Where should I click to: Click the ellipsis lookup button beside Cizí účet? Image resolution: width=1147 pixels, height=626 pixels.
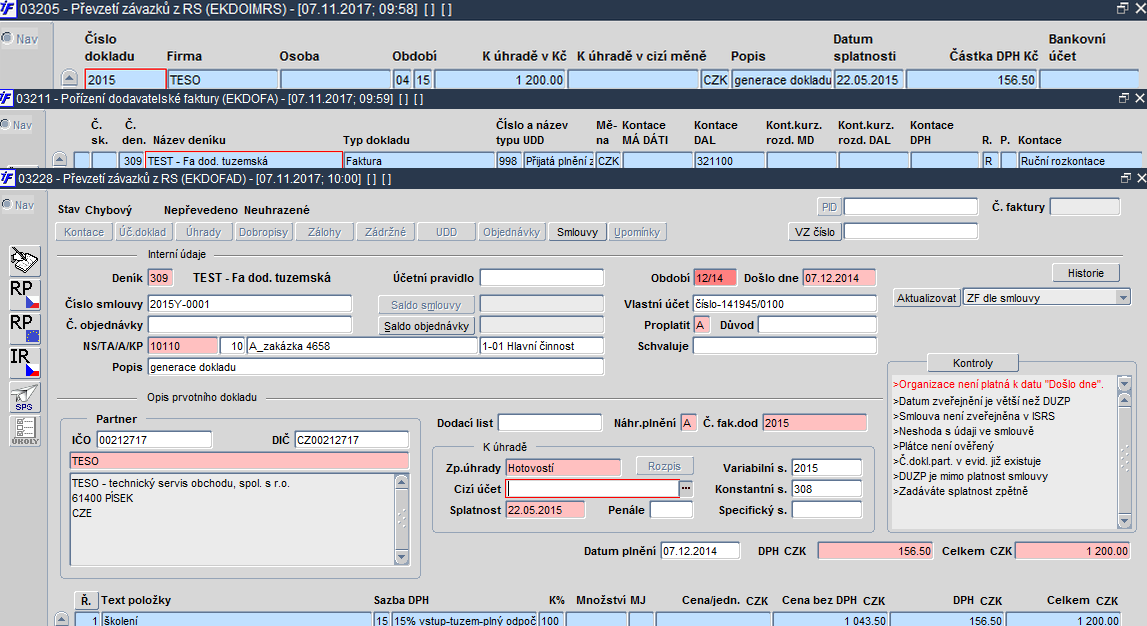[x=686, y=489]
